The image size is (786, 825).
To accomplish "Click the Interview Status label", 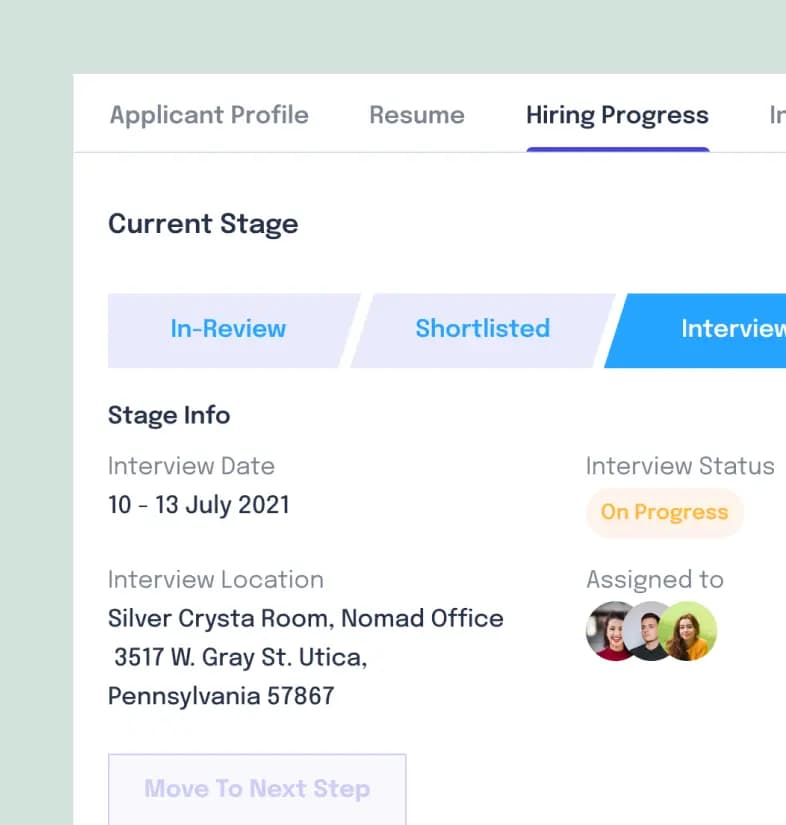I will pyautogui.click(x=680, y=466).
